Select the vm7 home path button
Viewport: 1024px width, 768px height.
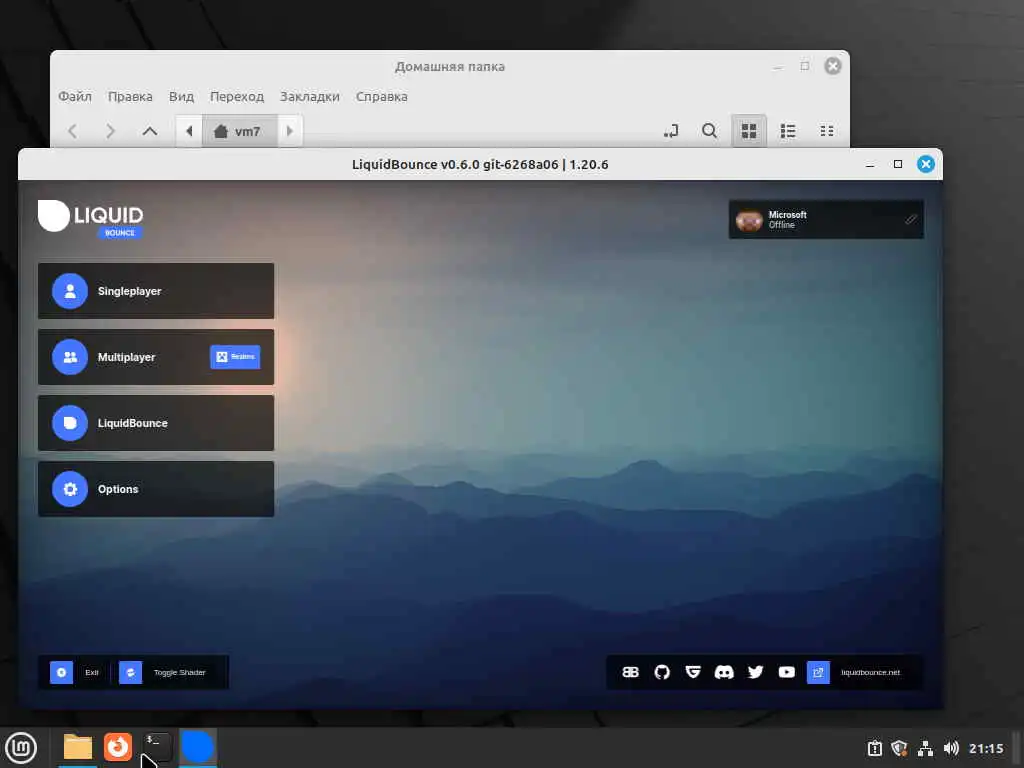pyautogui.click(x=240, y=131)
